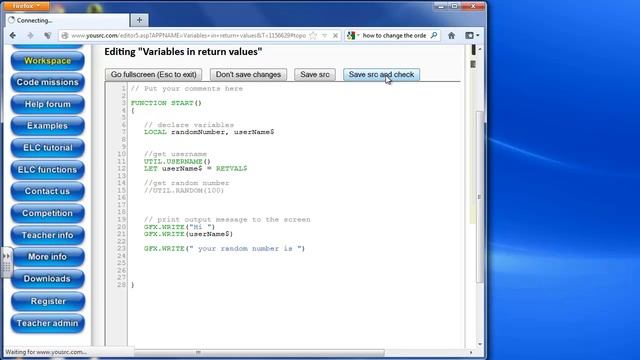Click the page scroll down arrow
Image resolution: width=640 pixels, height=360 pixels.
coord(480,345)
